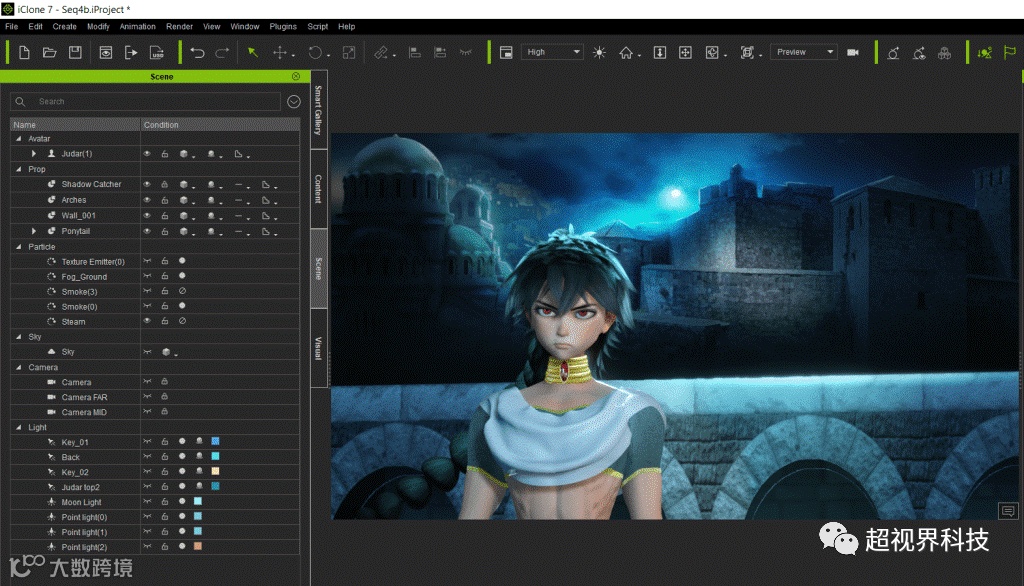1024x586 pixels.
Task: Open the search filter options circle button
Action: (294, 101)
